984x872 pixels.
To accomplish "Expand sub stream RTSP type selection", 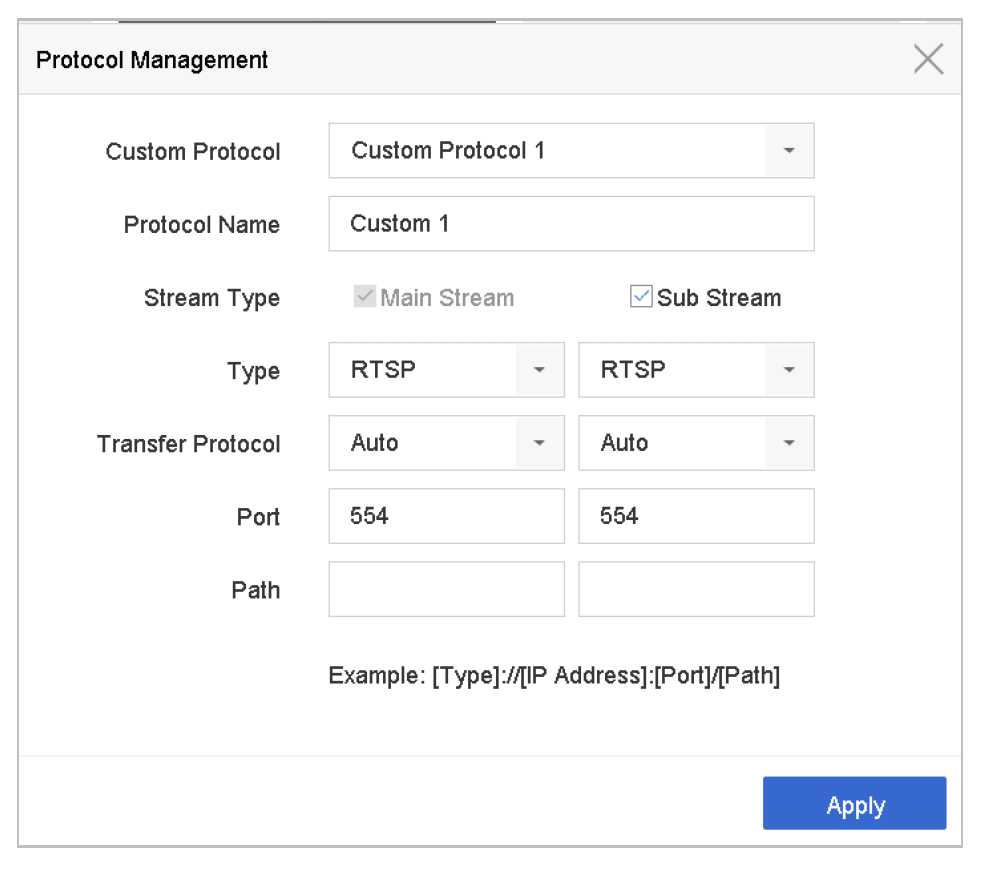I will (672, 370).
